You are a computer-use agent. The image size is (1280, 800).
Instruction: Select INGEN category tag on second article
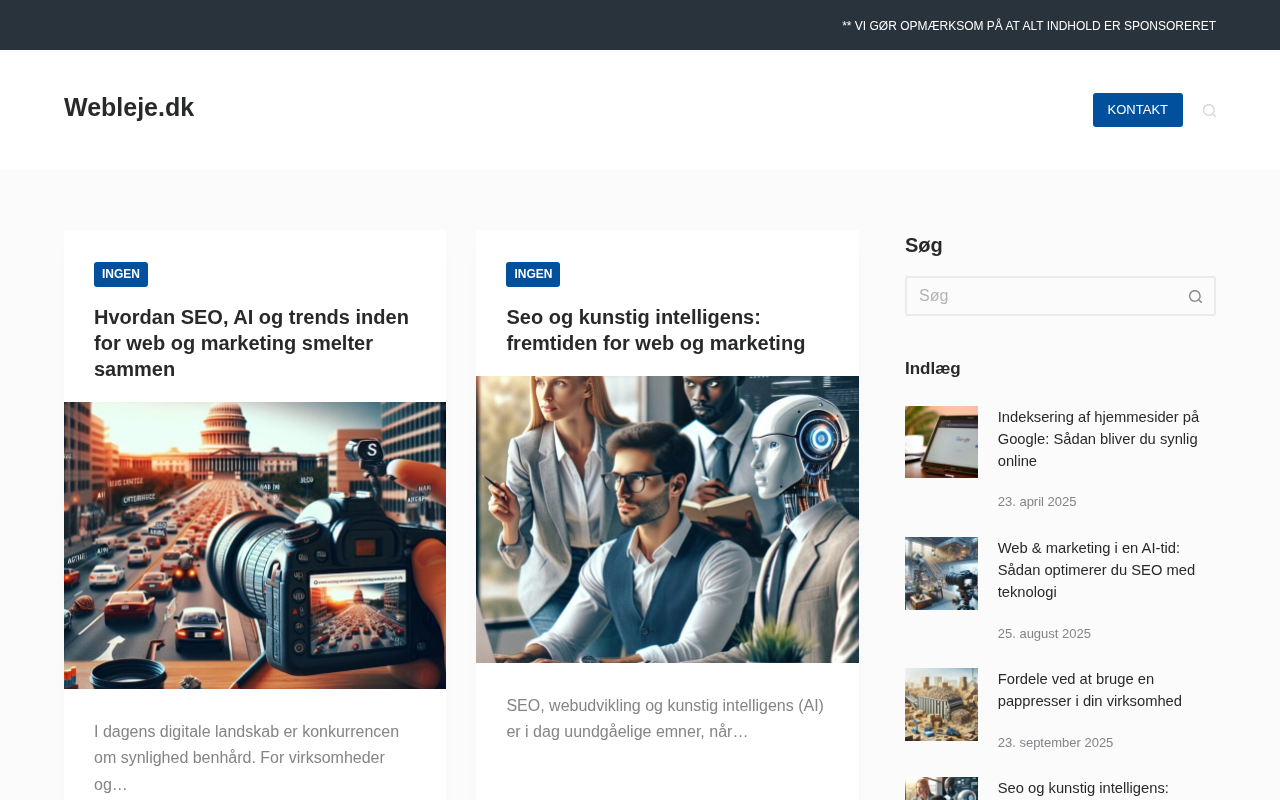[533, 274]
